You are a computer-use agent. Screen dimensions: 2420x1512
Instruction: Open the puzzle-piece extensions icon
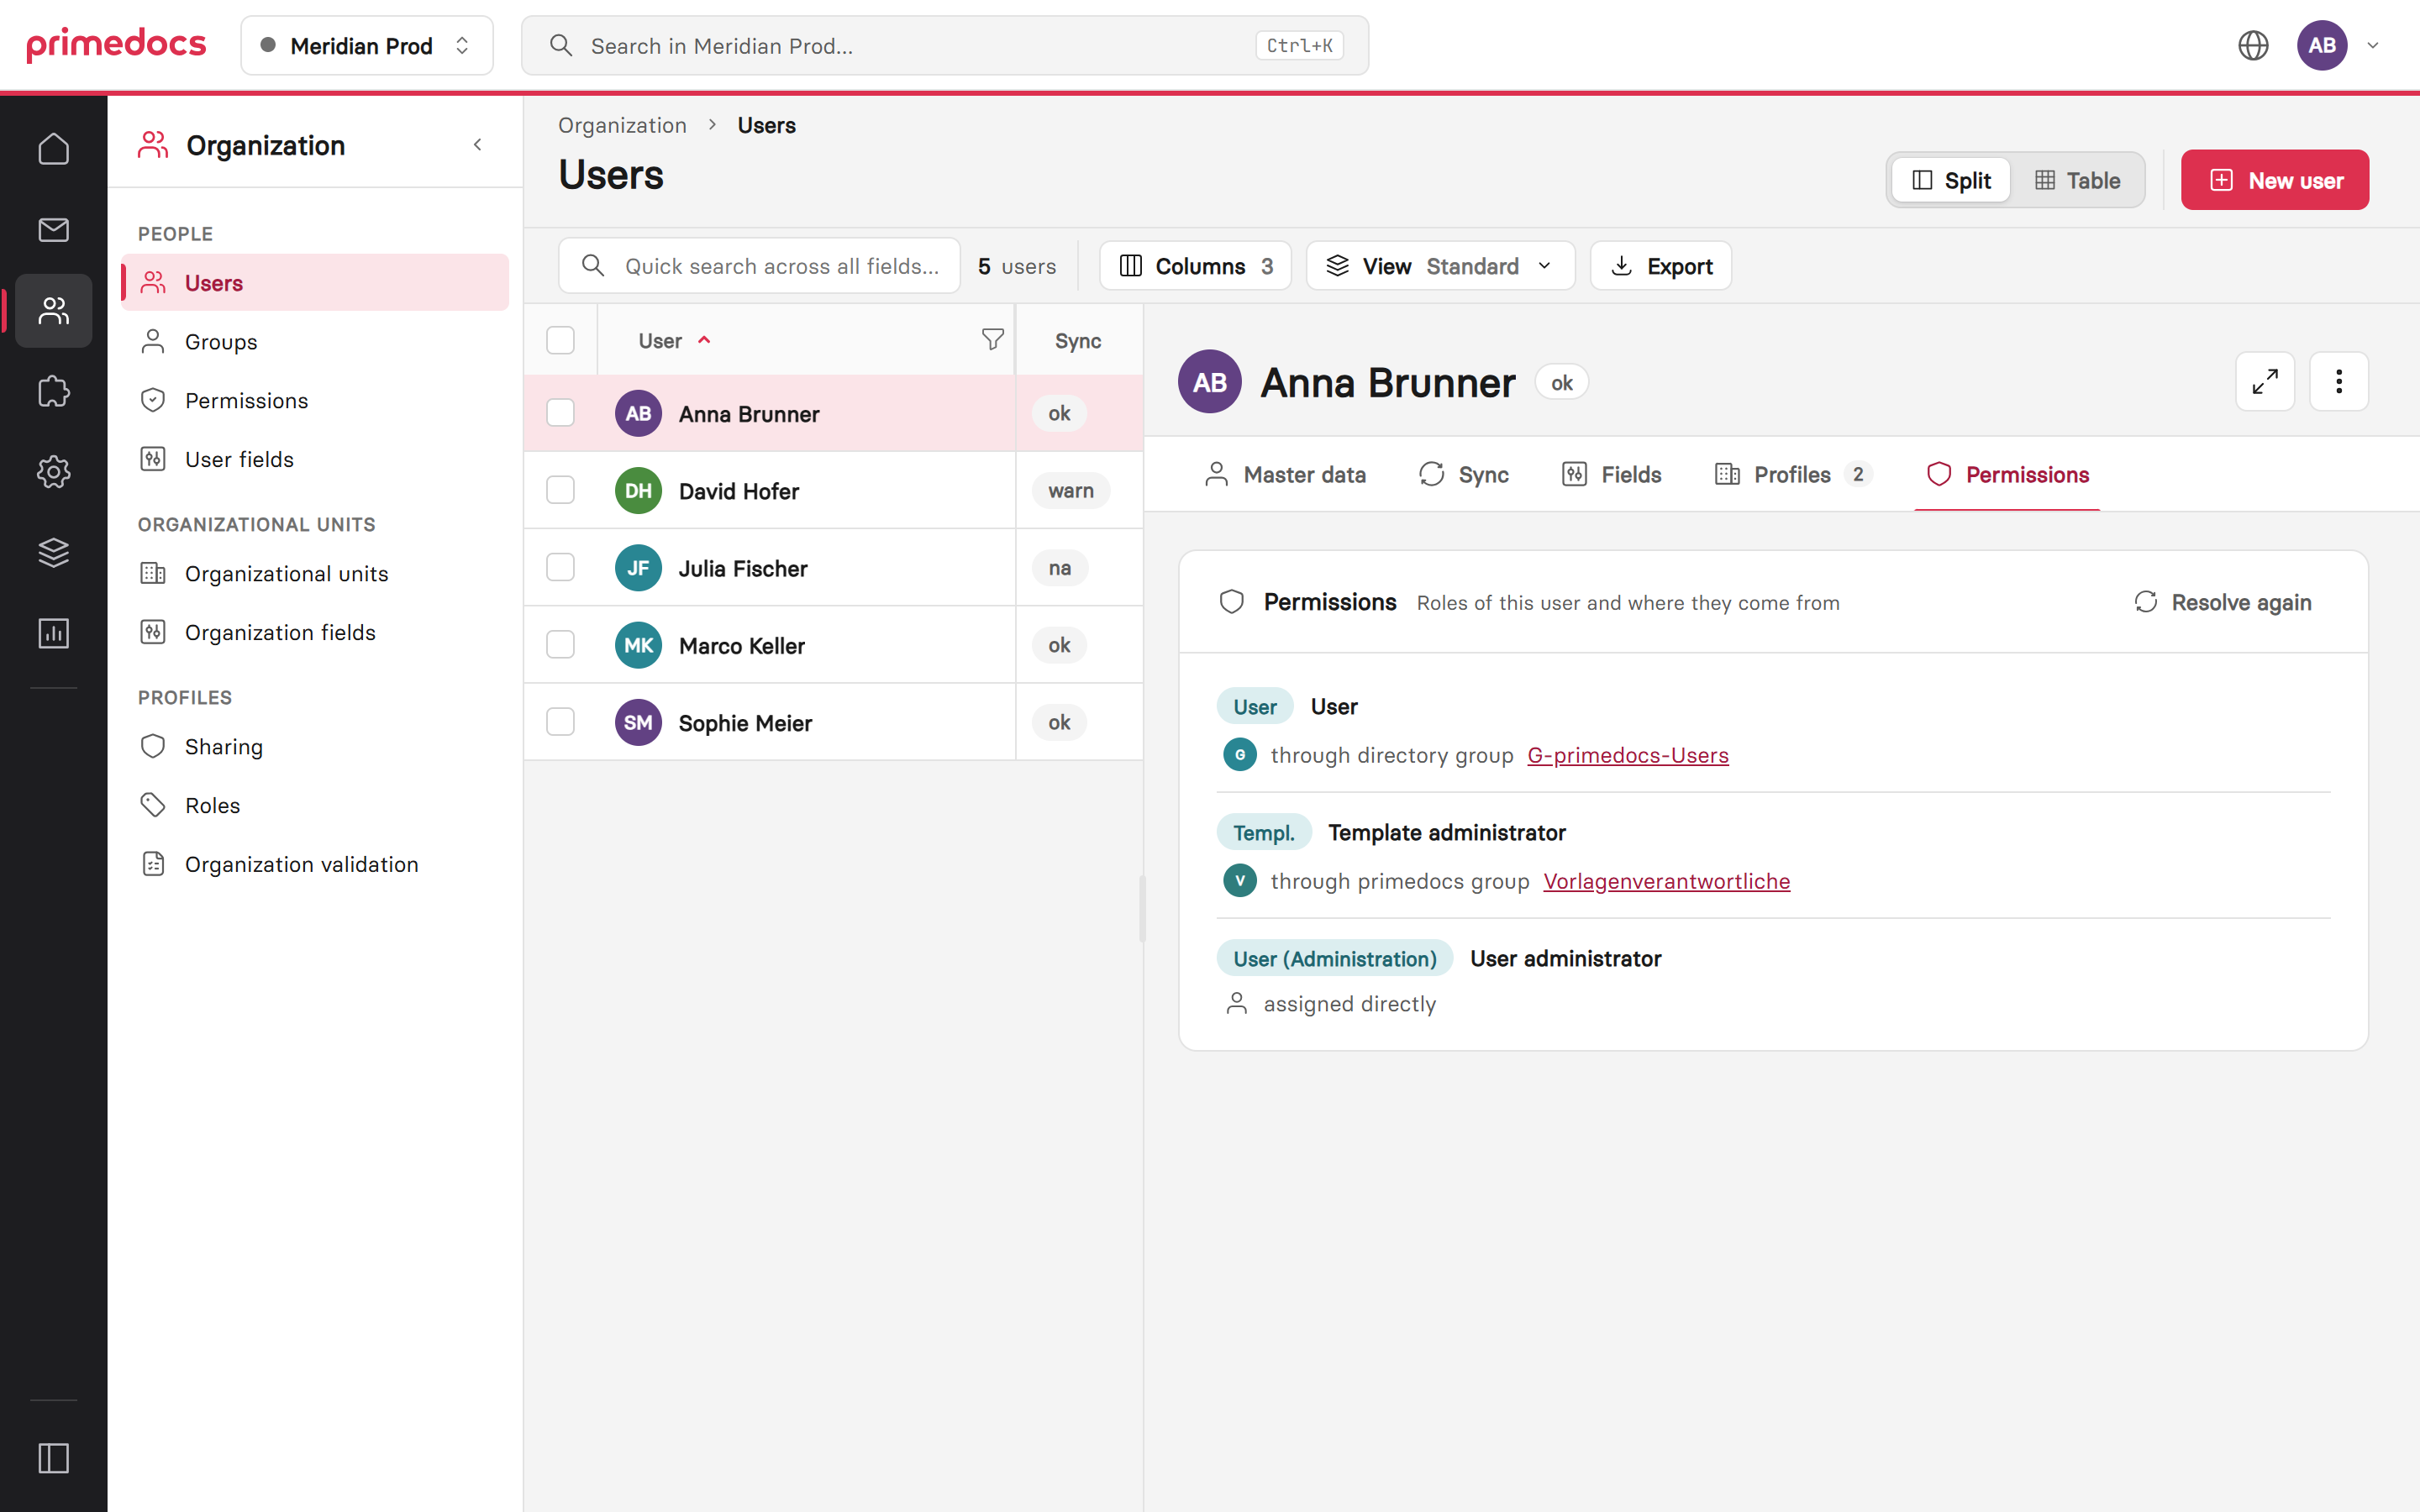53,391
